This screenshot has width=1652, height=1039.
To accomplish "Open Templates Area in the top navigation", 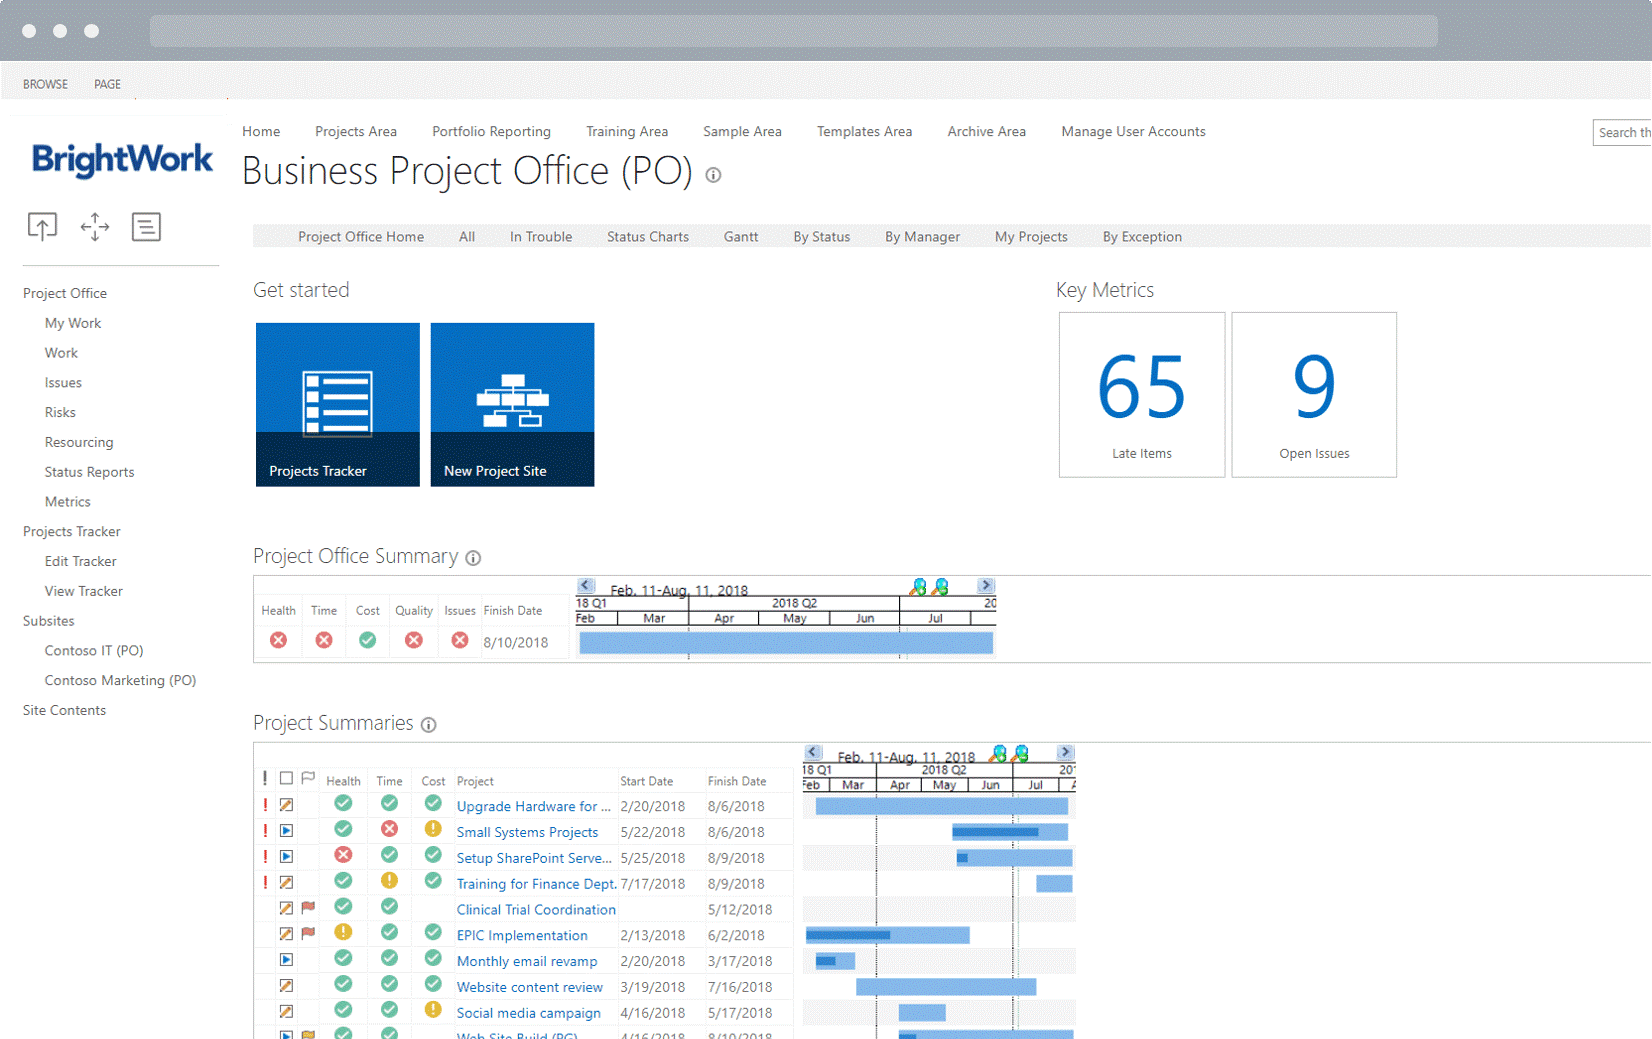I will pos(864,131).
